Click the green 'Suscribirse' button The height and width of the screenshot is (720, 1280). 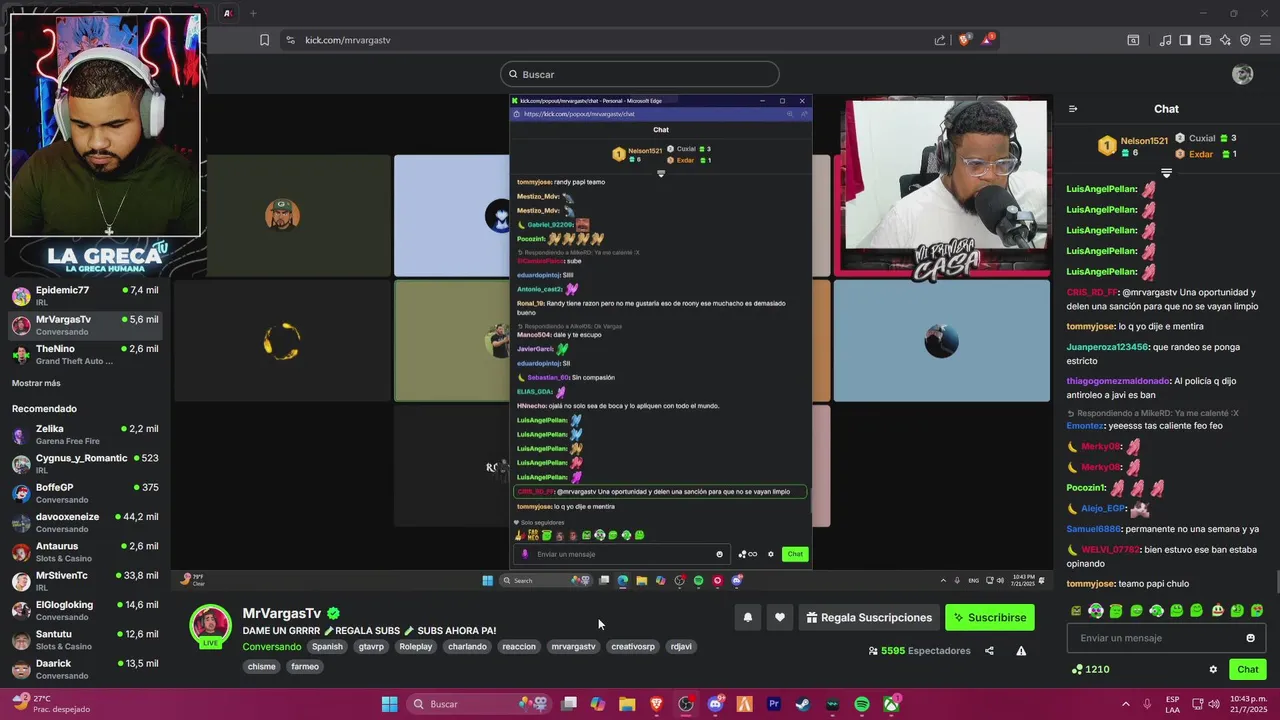pyautogui.click(x=990, y=618)
